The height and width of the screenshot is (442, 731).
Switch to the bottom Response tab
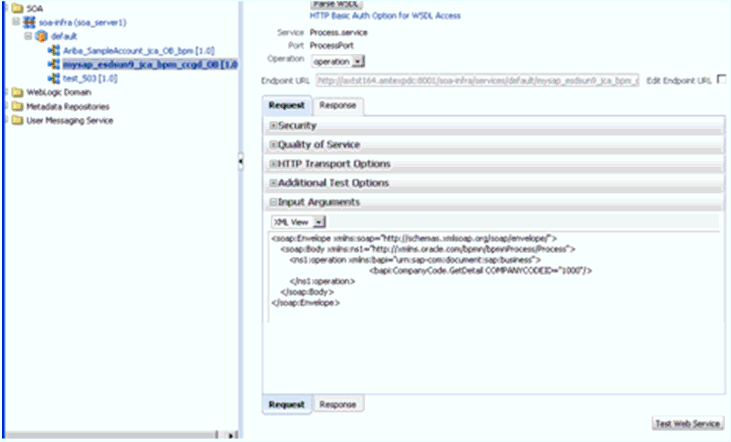(x=338, y=404)
